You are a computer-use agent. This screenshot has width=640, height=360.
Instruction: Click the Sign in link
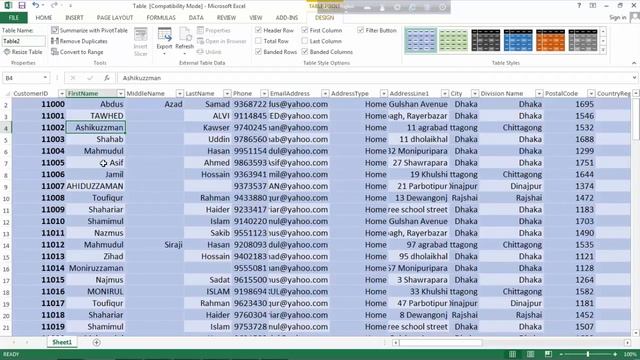617,18
